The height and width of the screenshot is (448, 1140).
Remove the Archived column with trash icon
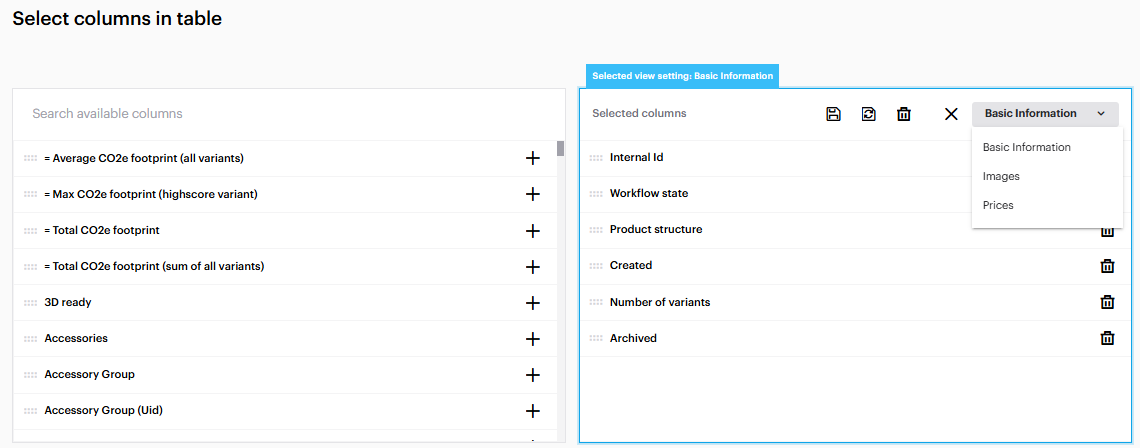coord(1107,338)
